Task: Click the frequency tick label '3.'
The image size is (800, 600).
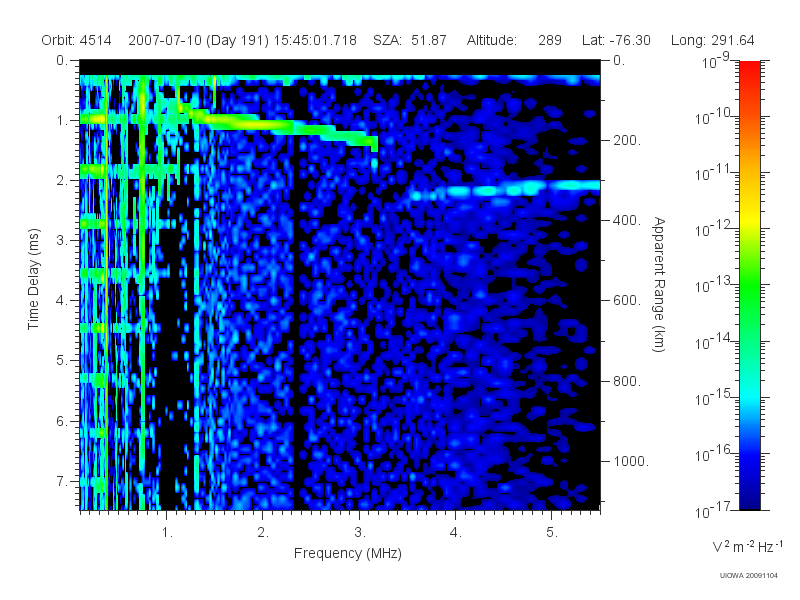Action: 360,532
